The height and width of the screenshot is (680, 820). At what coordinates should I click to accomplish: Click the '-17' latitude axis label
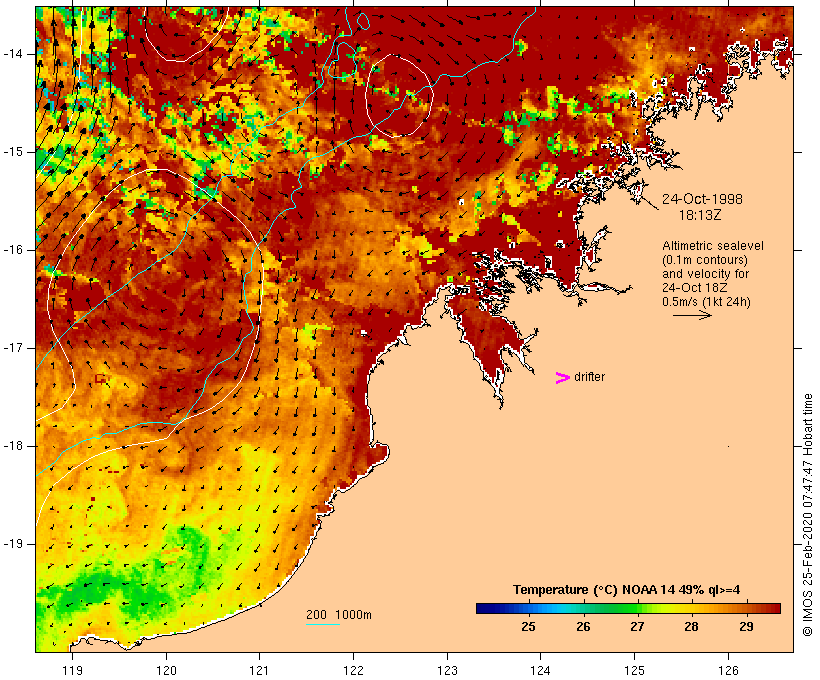point(12,348)
